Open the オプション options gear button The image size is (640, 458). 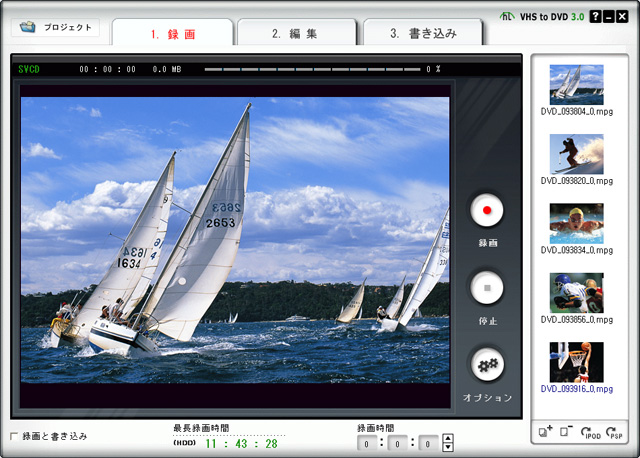(487, 365)
